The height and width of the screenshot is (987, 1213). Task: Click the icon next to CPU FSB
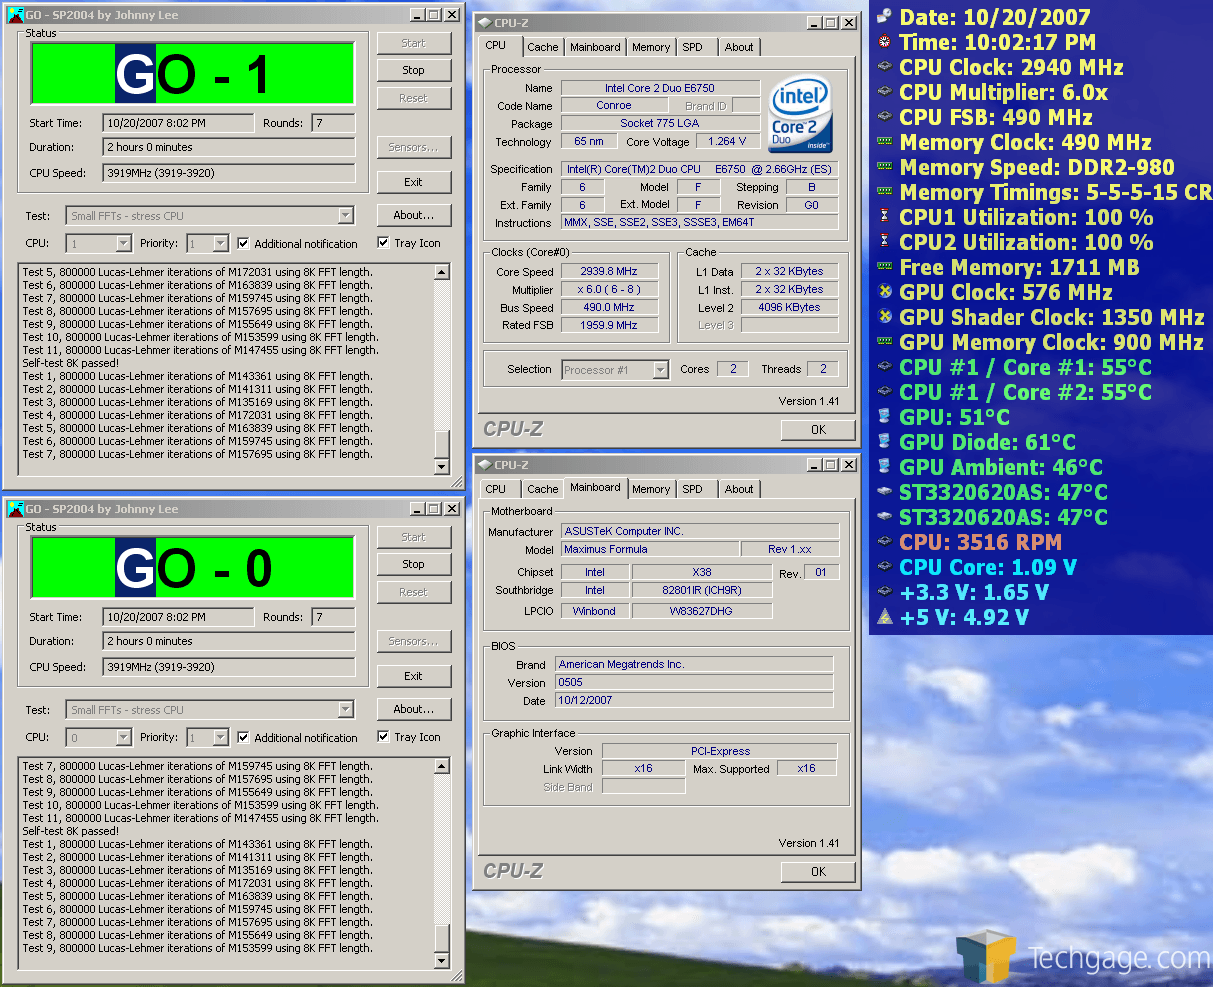[x=884, y=117]
